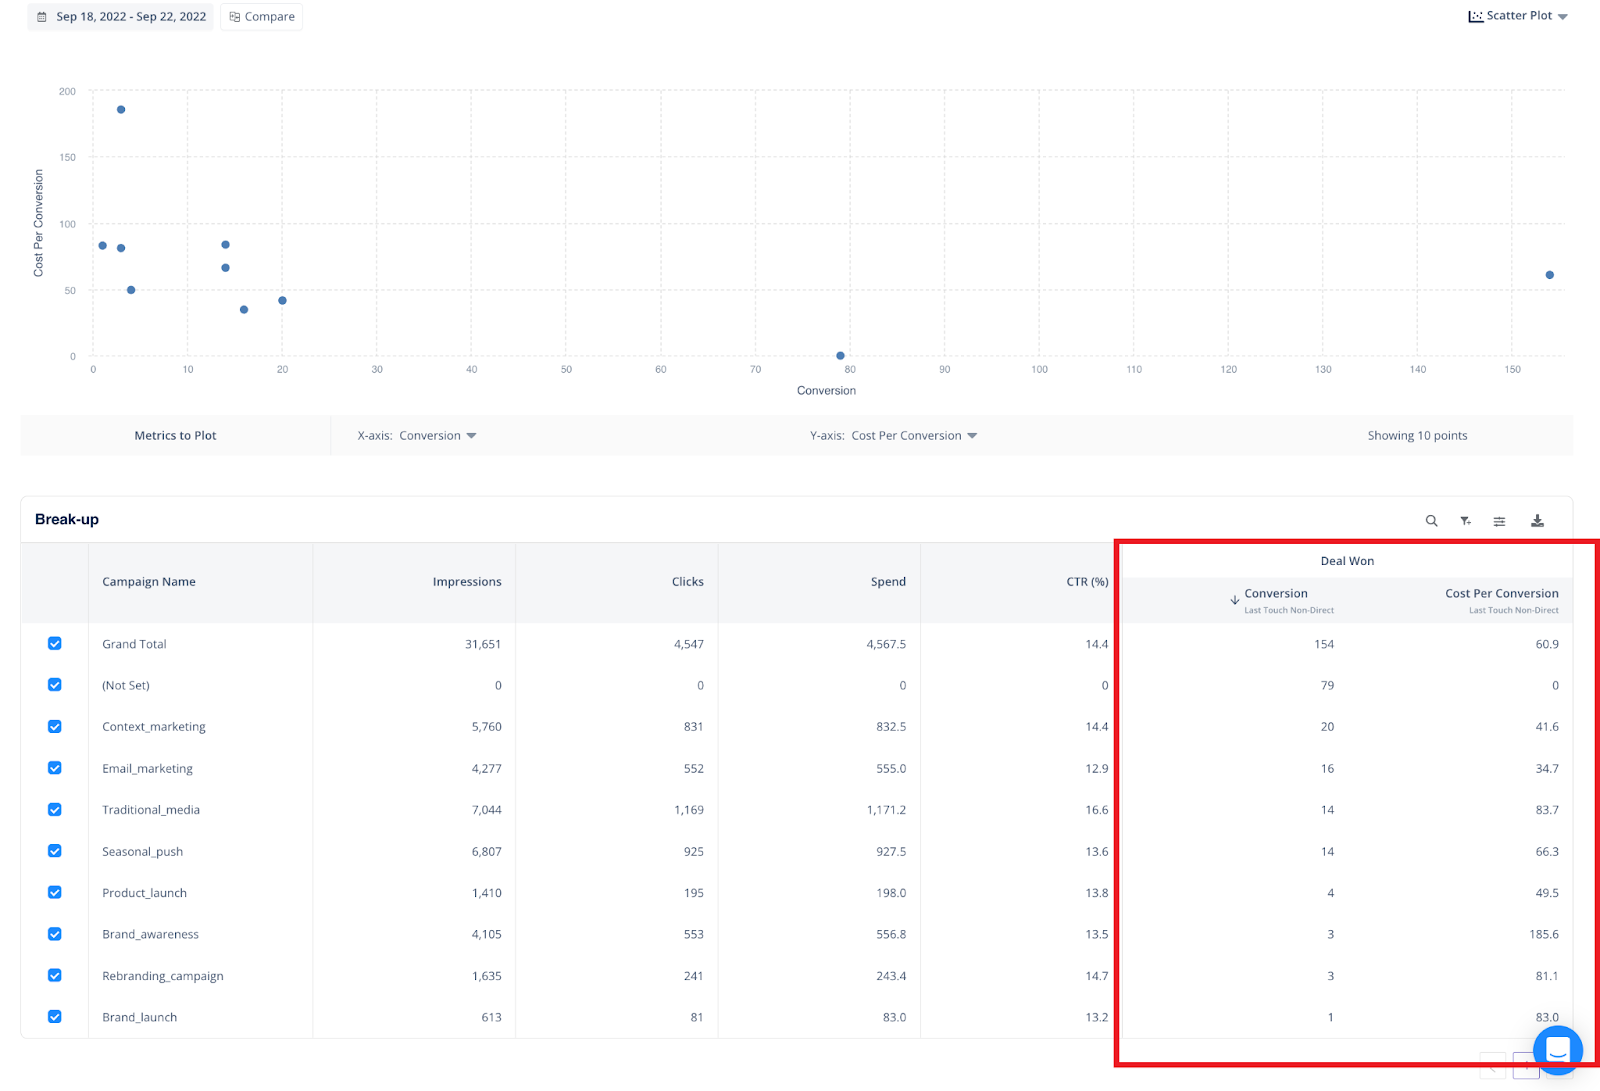Deselect the Traditional_media checkbox

click(x=55, y=810)
